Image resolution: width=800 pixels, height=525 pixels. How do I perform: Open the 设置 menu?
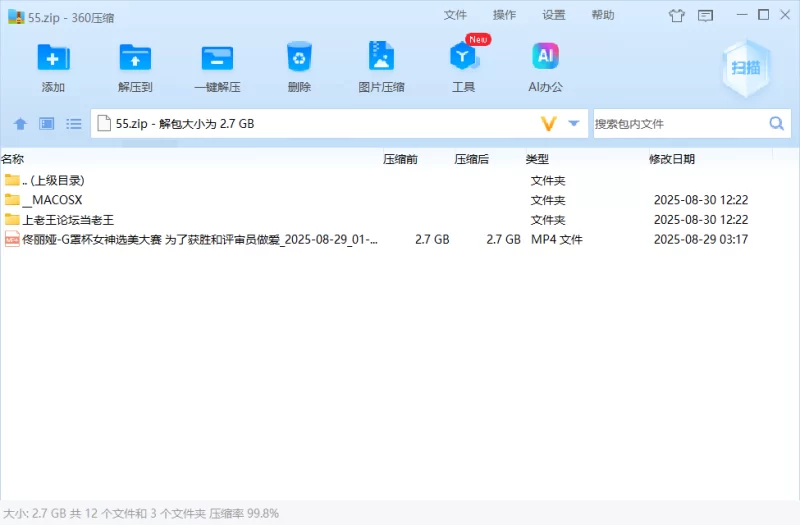tap(554, 15)
